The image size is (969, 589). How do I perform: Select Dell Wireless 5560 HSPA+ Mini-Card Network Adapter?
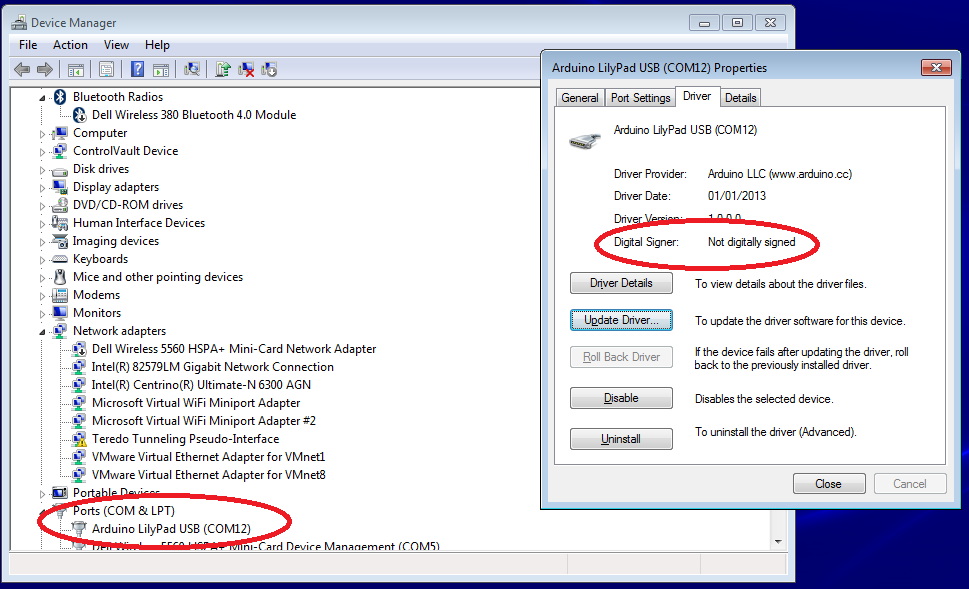tap(234, 349)
